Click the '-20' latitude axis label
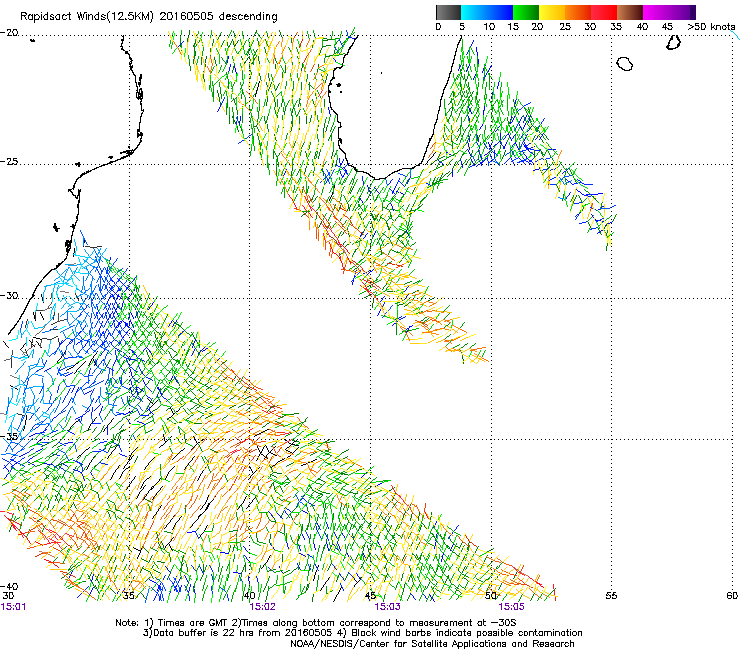The image size is (740, 650). pos(9,33)
